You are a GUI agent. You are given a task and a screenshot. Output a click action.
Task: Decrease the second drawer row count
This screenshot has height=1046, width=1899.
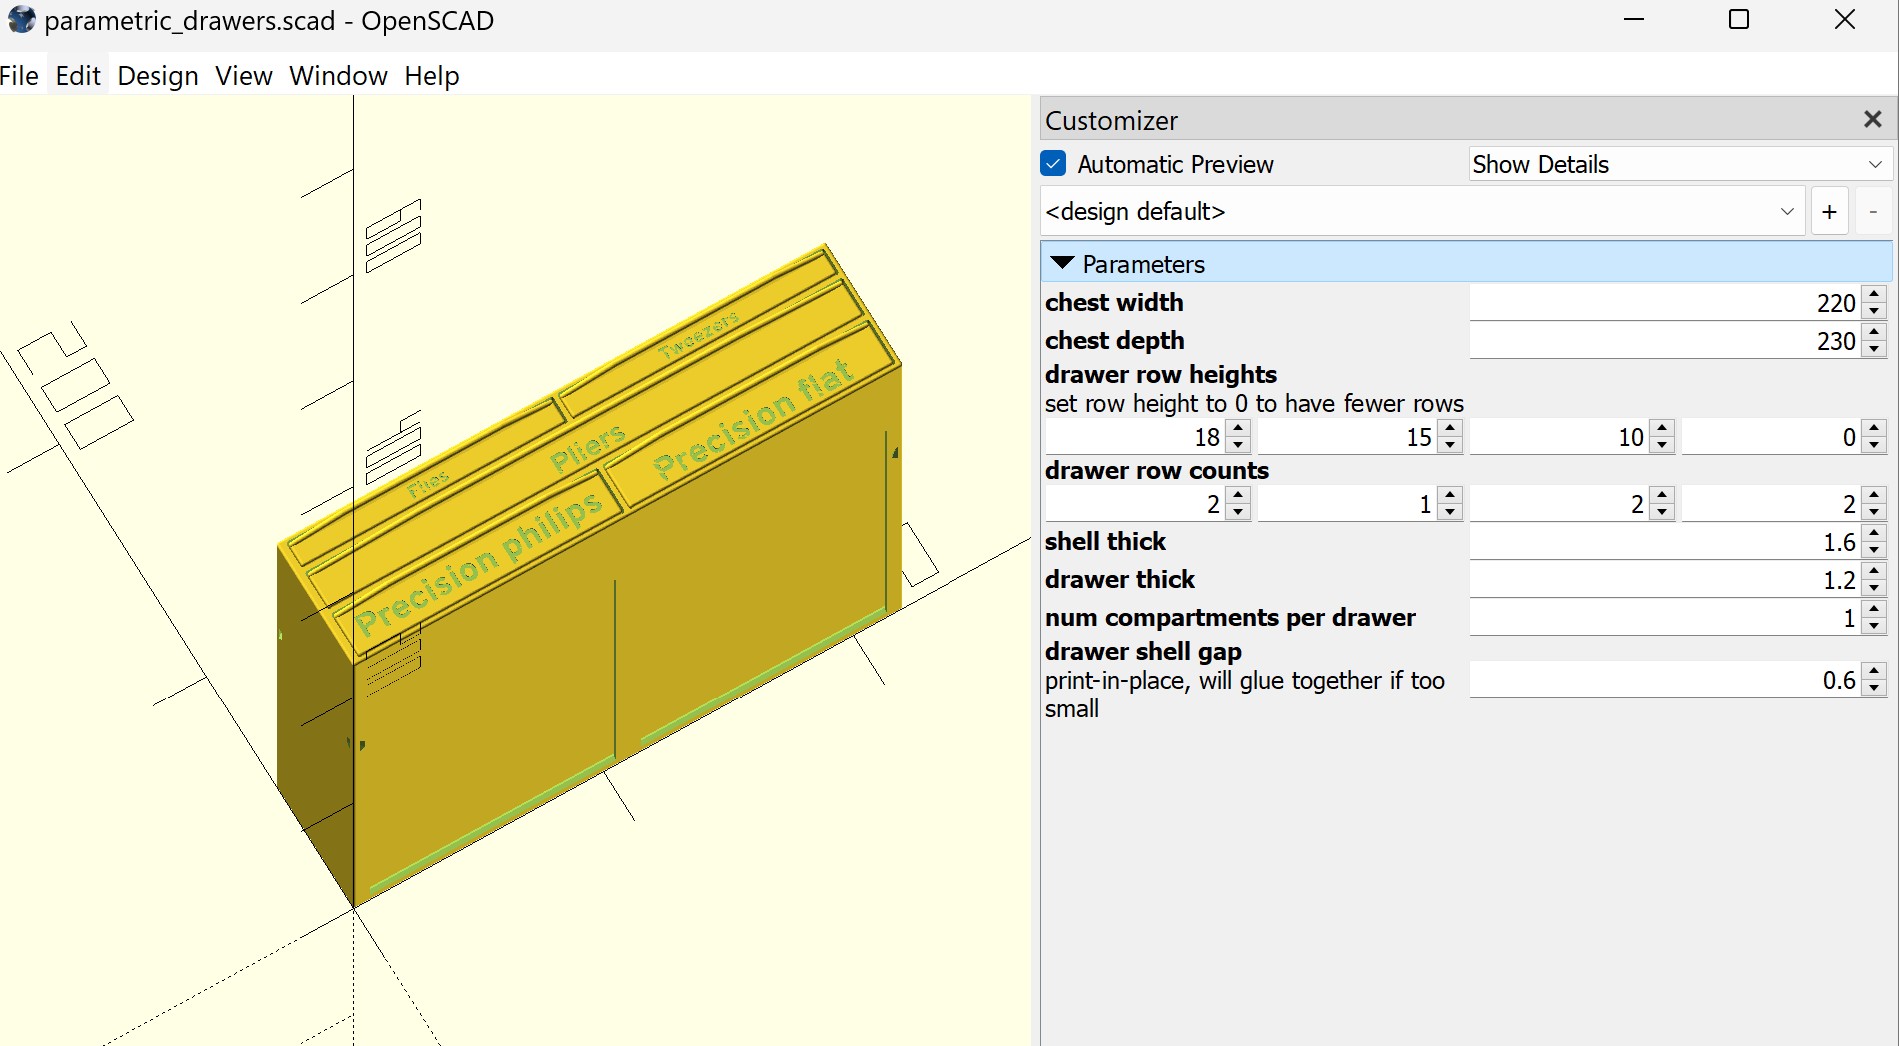point(1450,513)
